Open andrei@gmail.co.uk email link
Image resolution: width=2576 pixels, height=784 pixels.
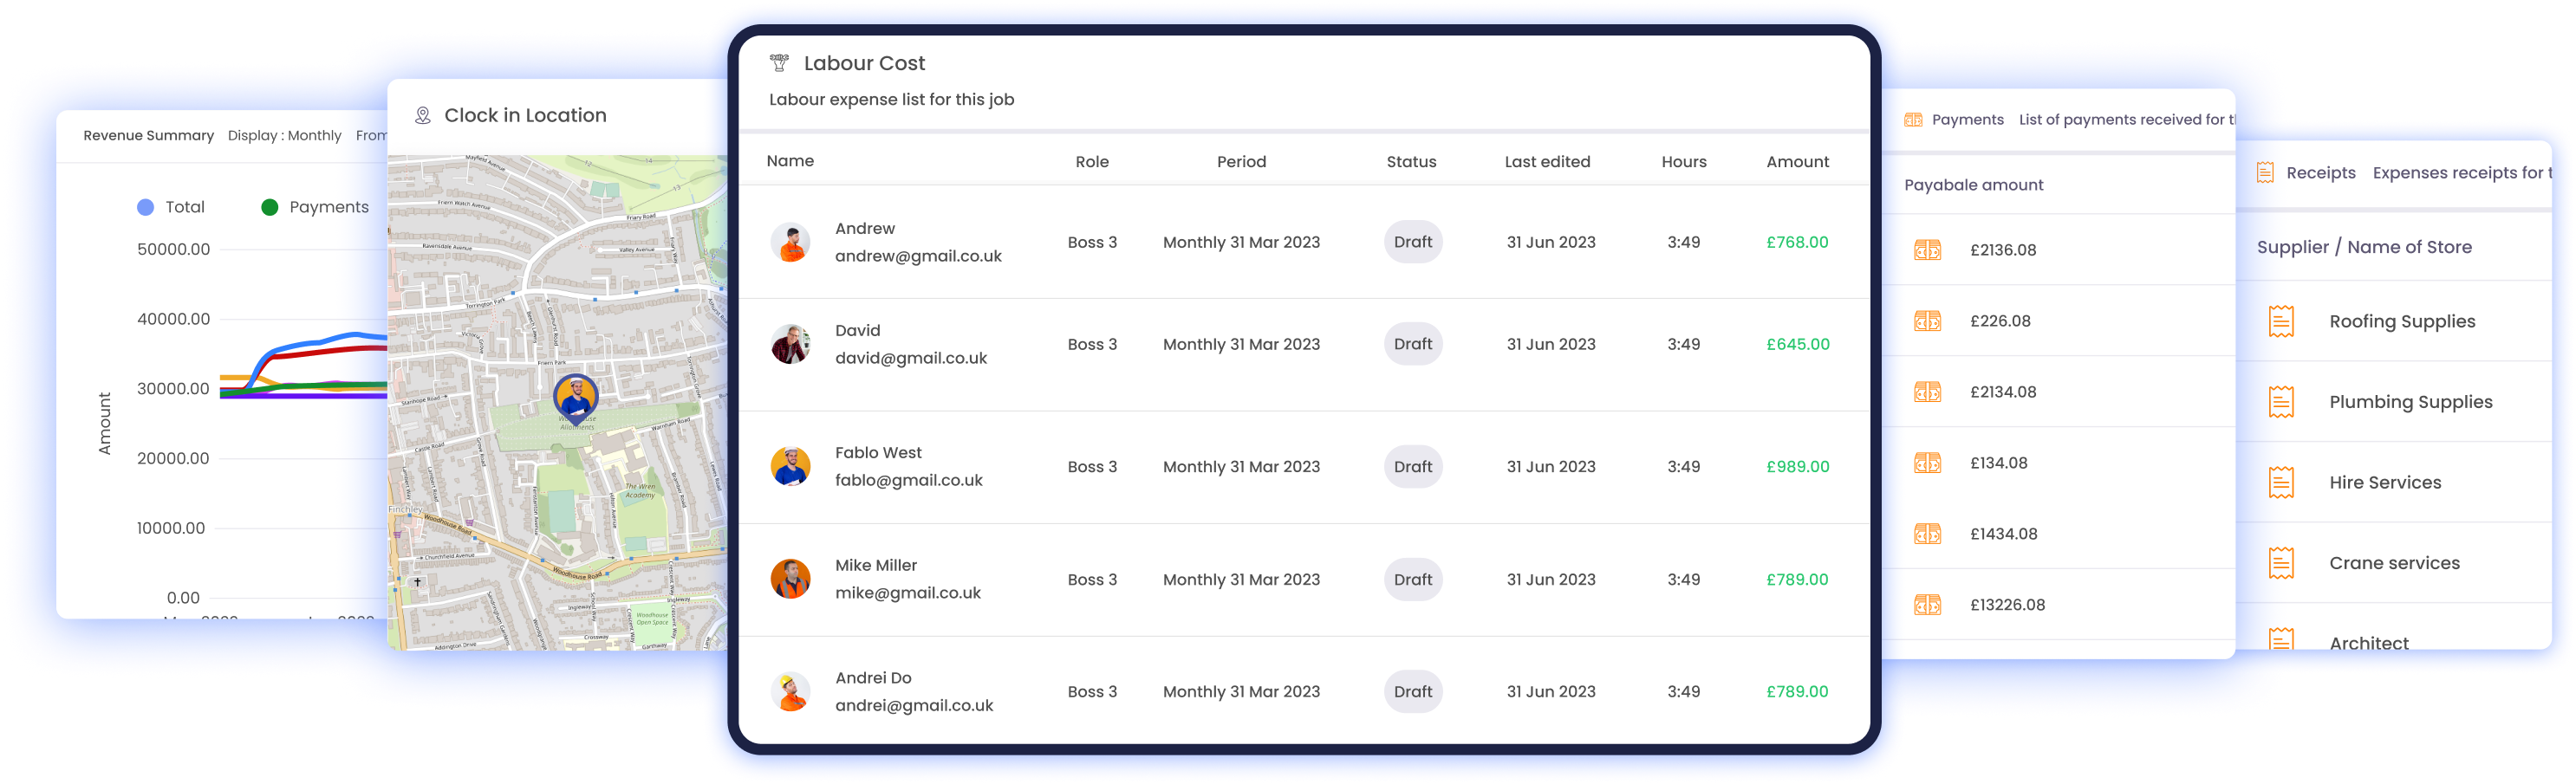pos(914,706)
